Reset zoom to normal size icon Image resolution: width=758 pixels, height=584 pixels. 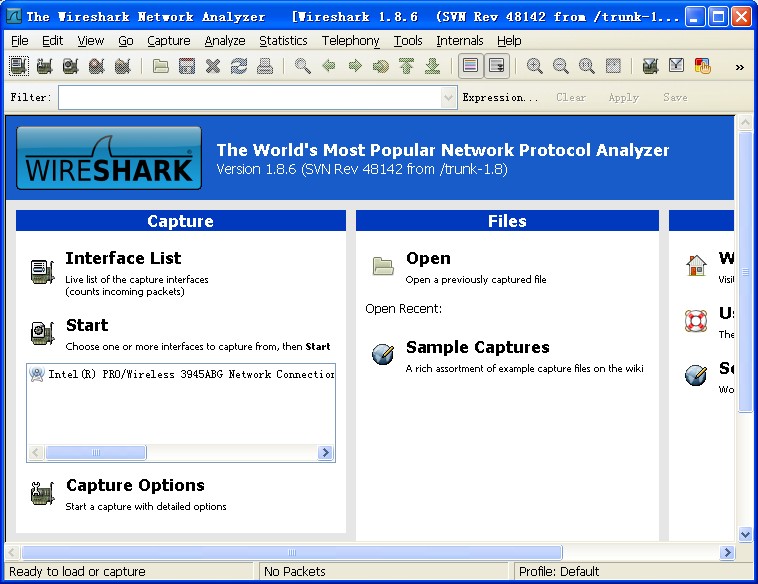pos(586,65)
